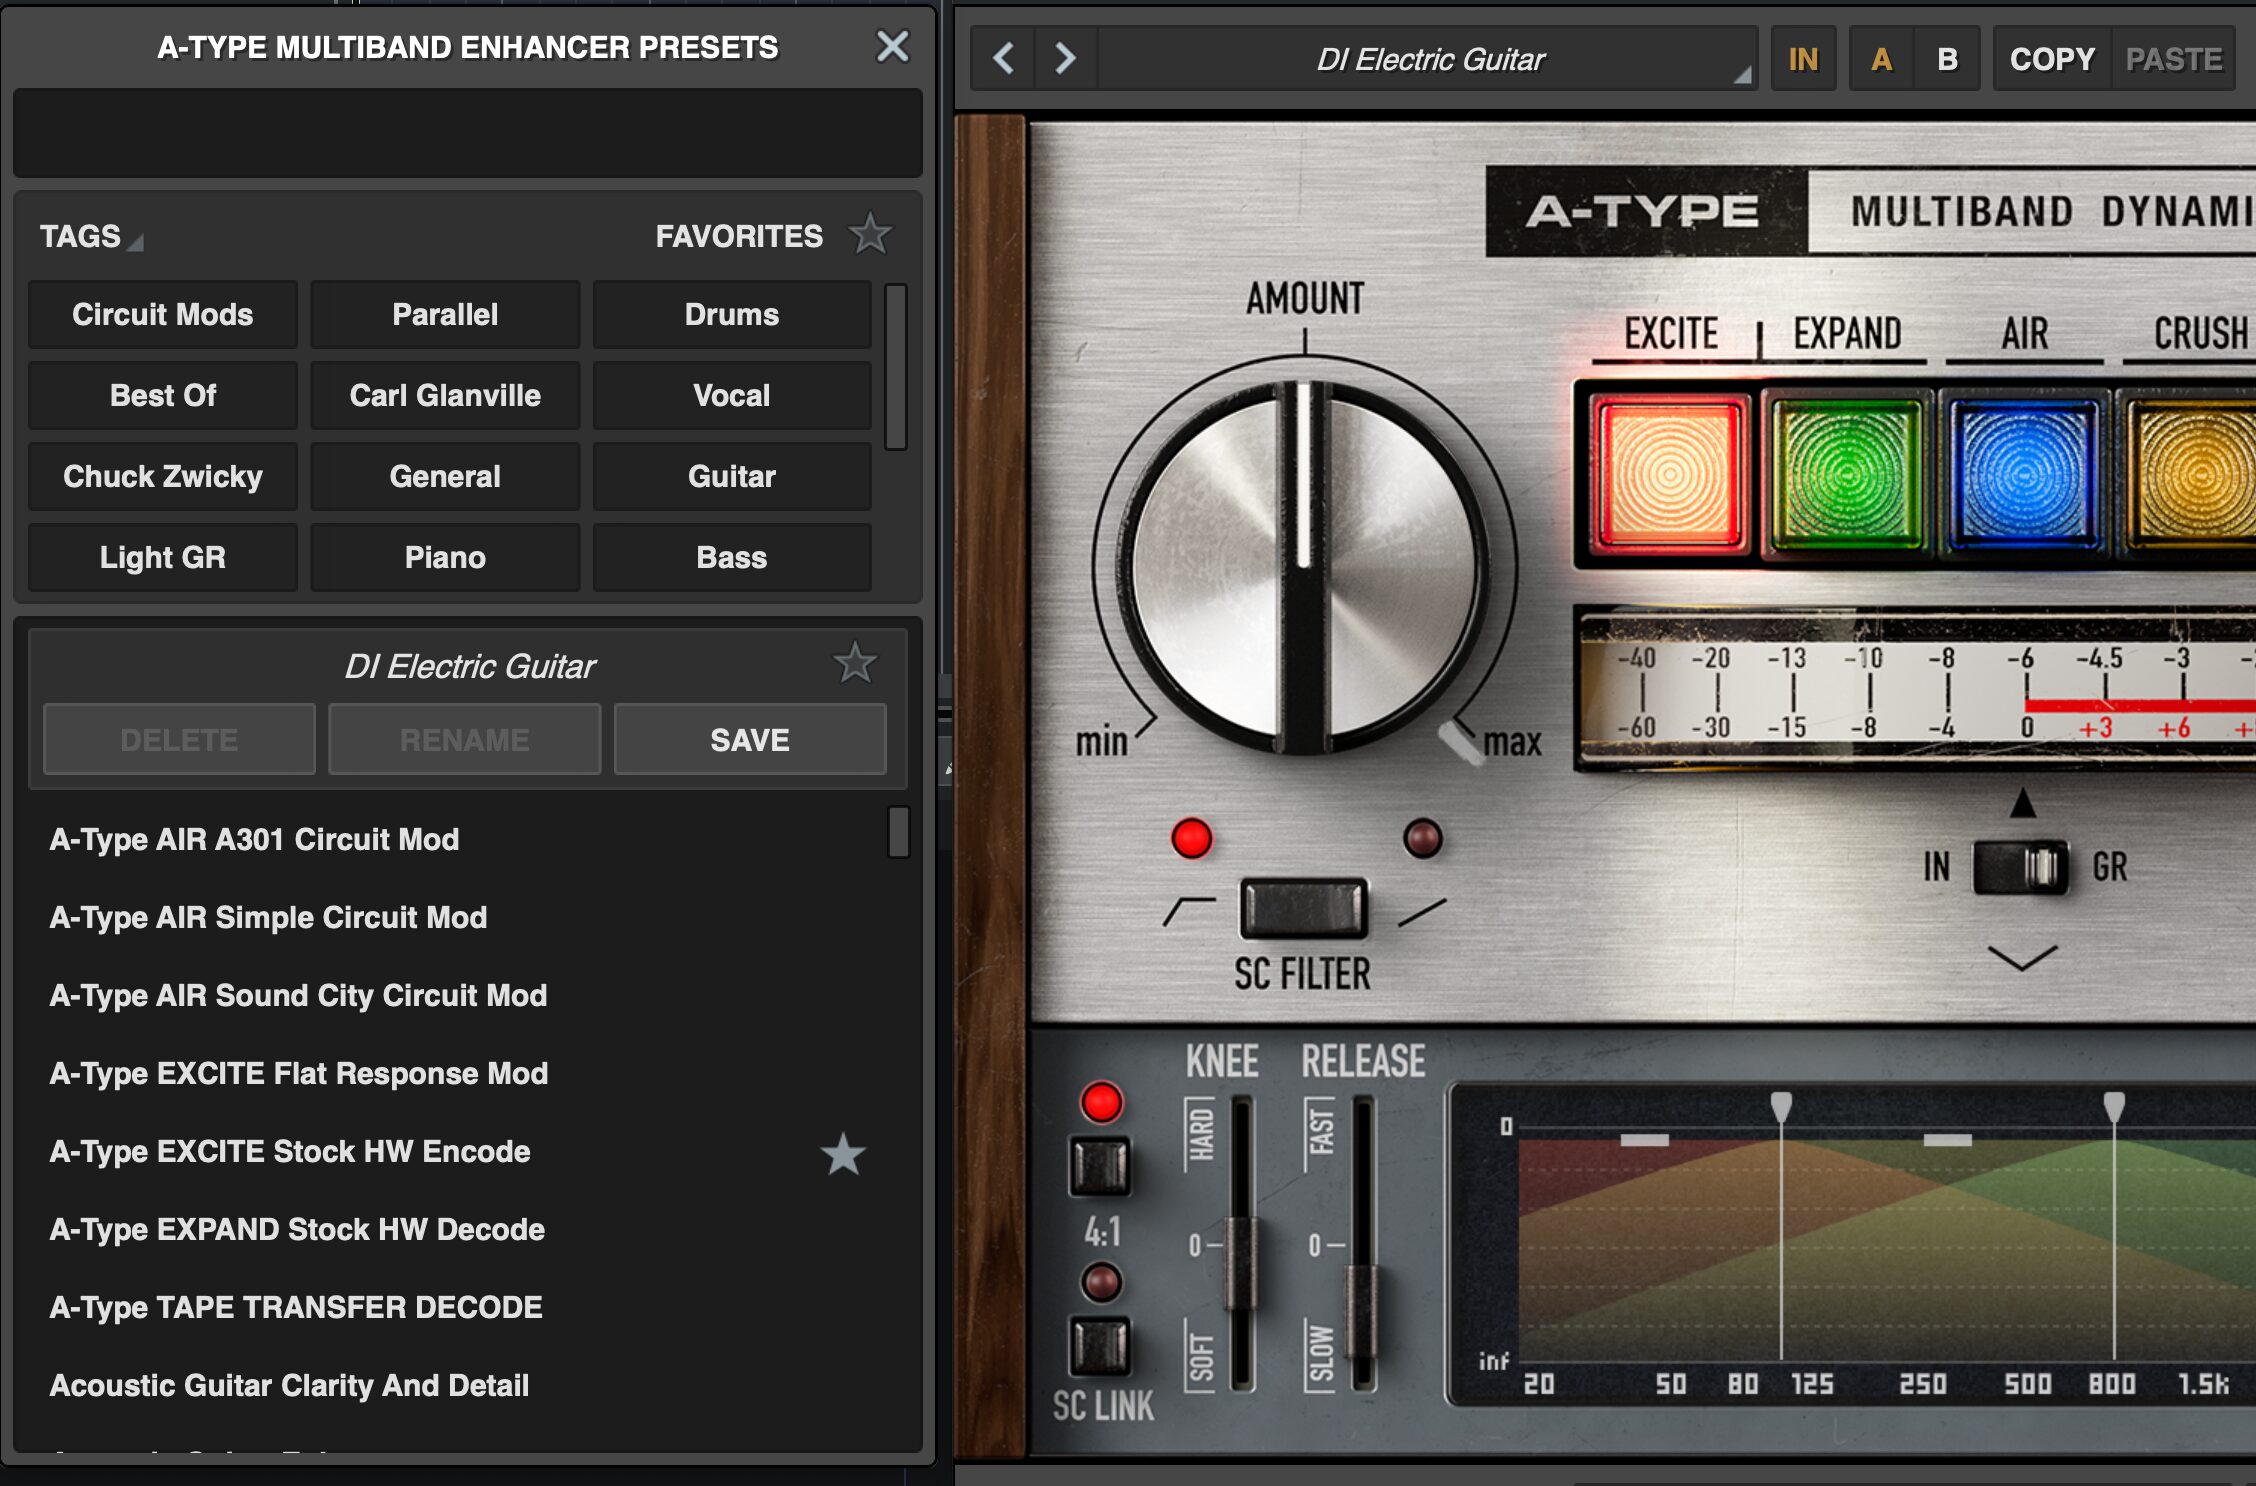Filter by the Chuck Zwicky tag
Screen dimensions: 2256x1486
coord(162,476)
